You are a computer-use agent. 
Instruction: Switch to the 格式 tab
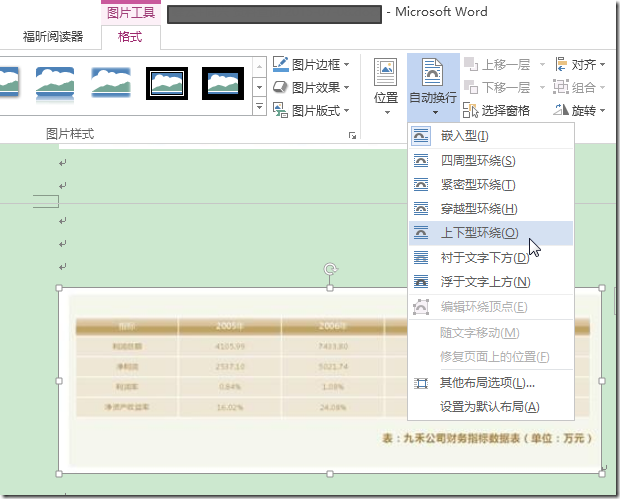tap(130, 37)
